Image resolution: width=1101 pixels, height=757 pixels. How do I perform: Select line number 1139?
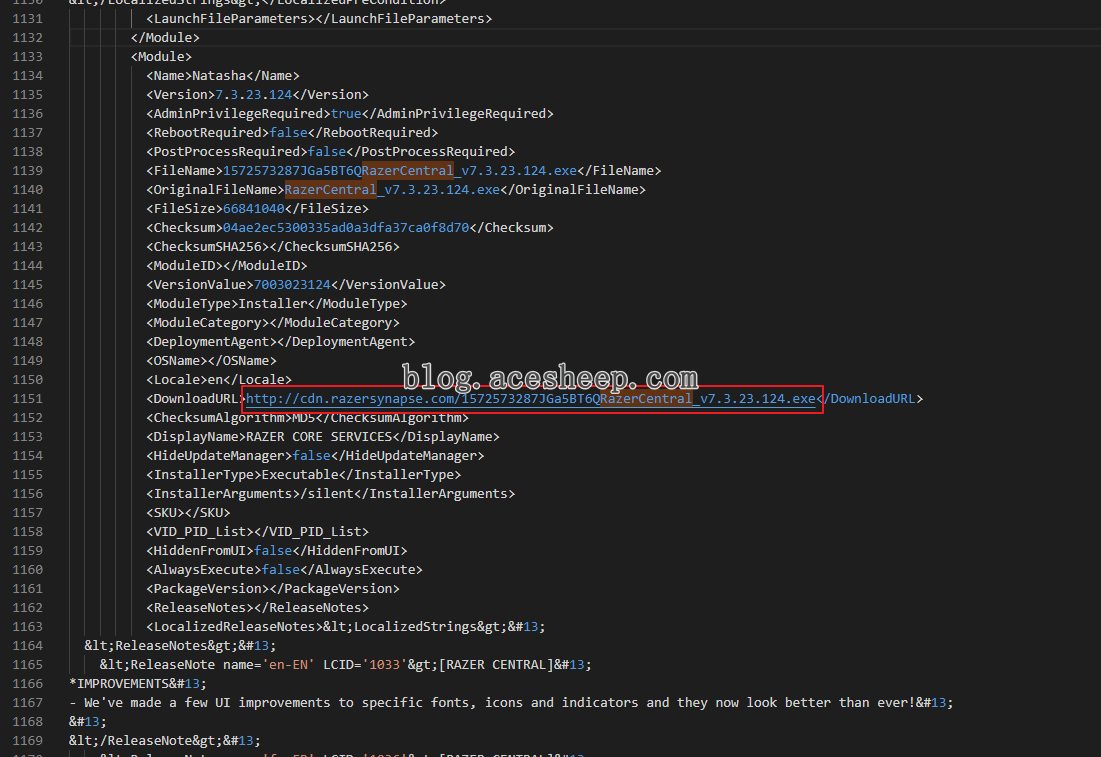point(27,171)
